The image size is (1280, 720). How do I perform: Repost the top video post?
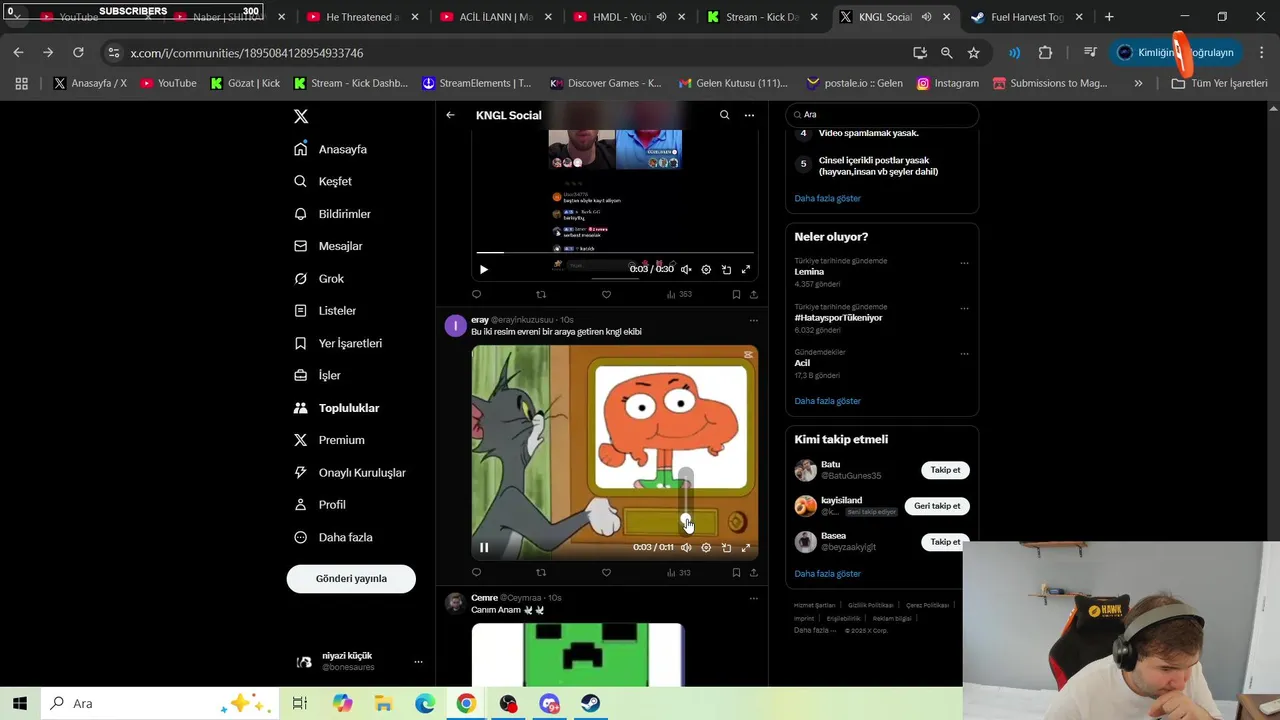[541, 294]
